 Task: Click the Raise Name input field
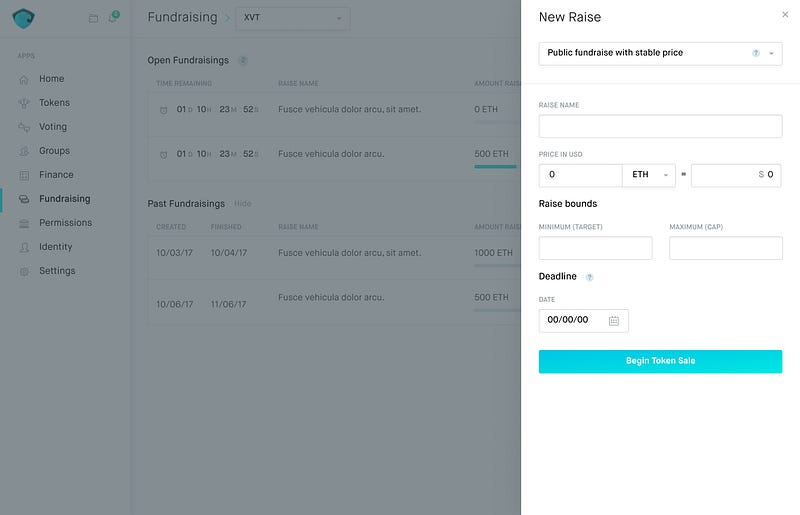point(660,126)
